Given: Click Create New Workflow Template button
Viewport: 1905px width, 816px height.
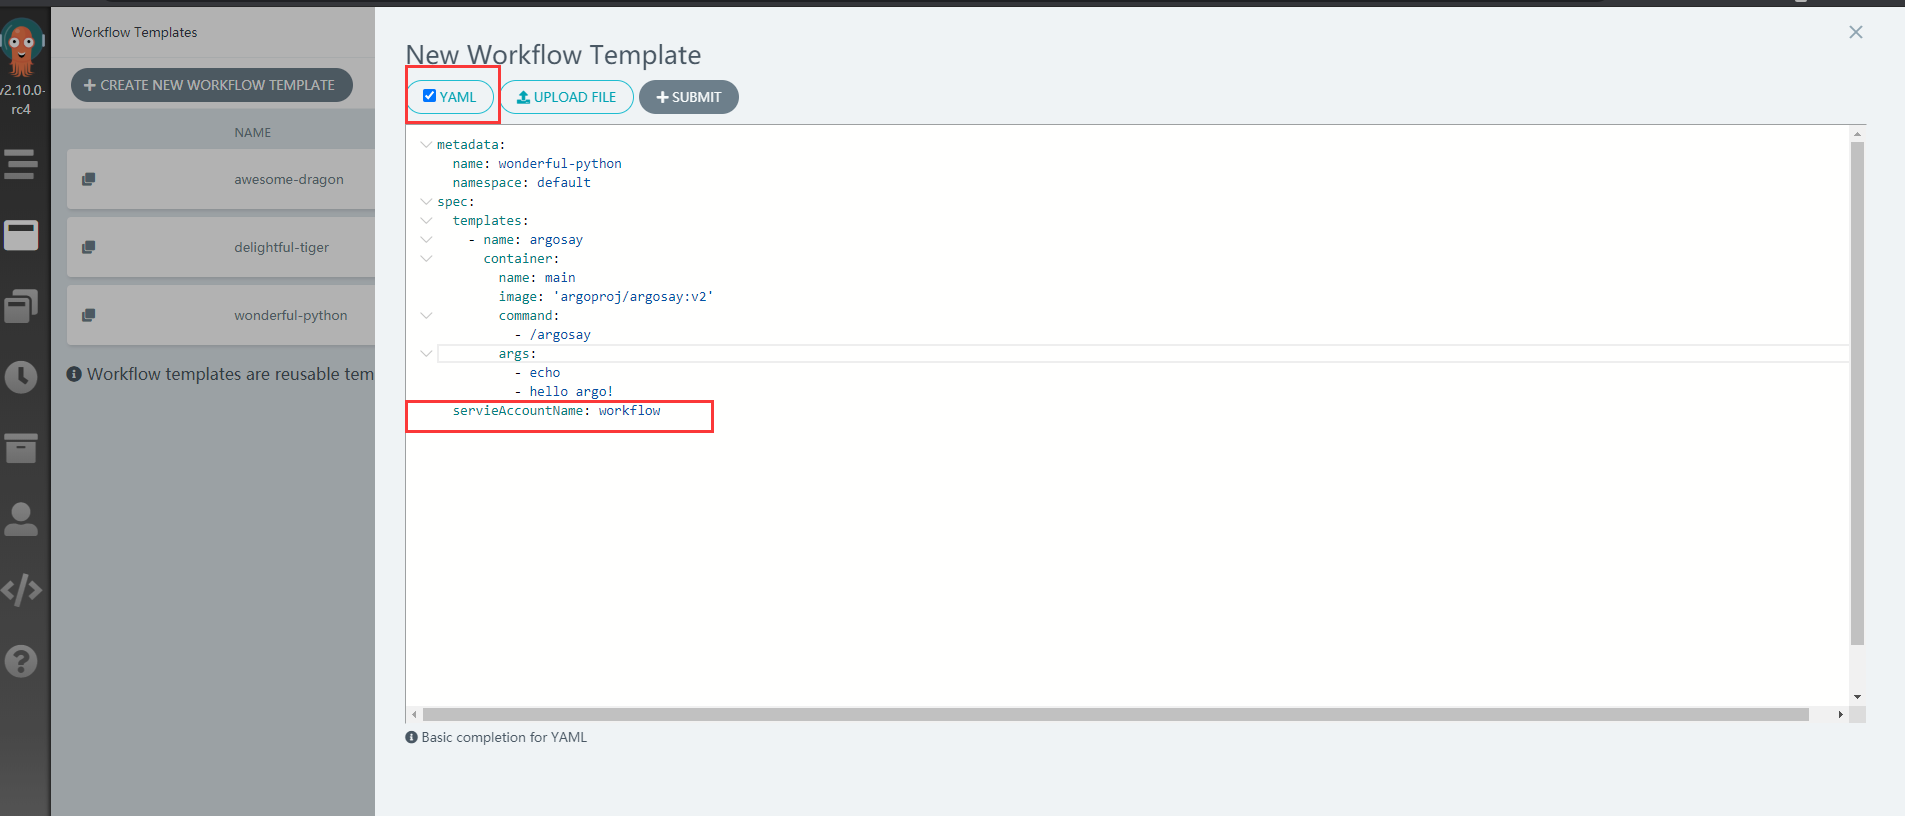Looking at the screenshot, I should (211, 85).
